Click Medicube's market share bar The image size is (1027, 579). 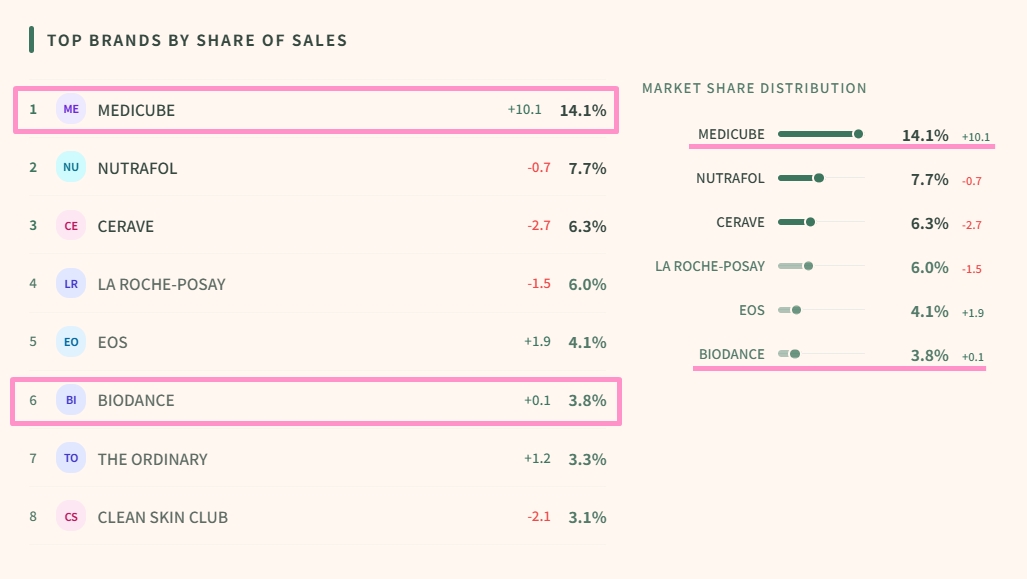(820, 134)
